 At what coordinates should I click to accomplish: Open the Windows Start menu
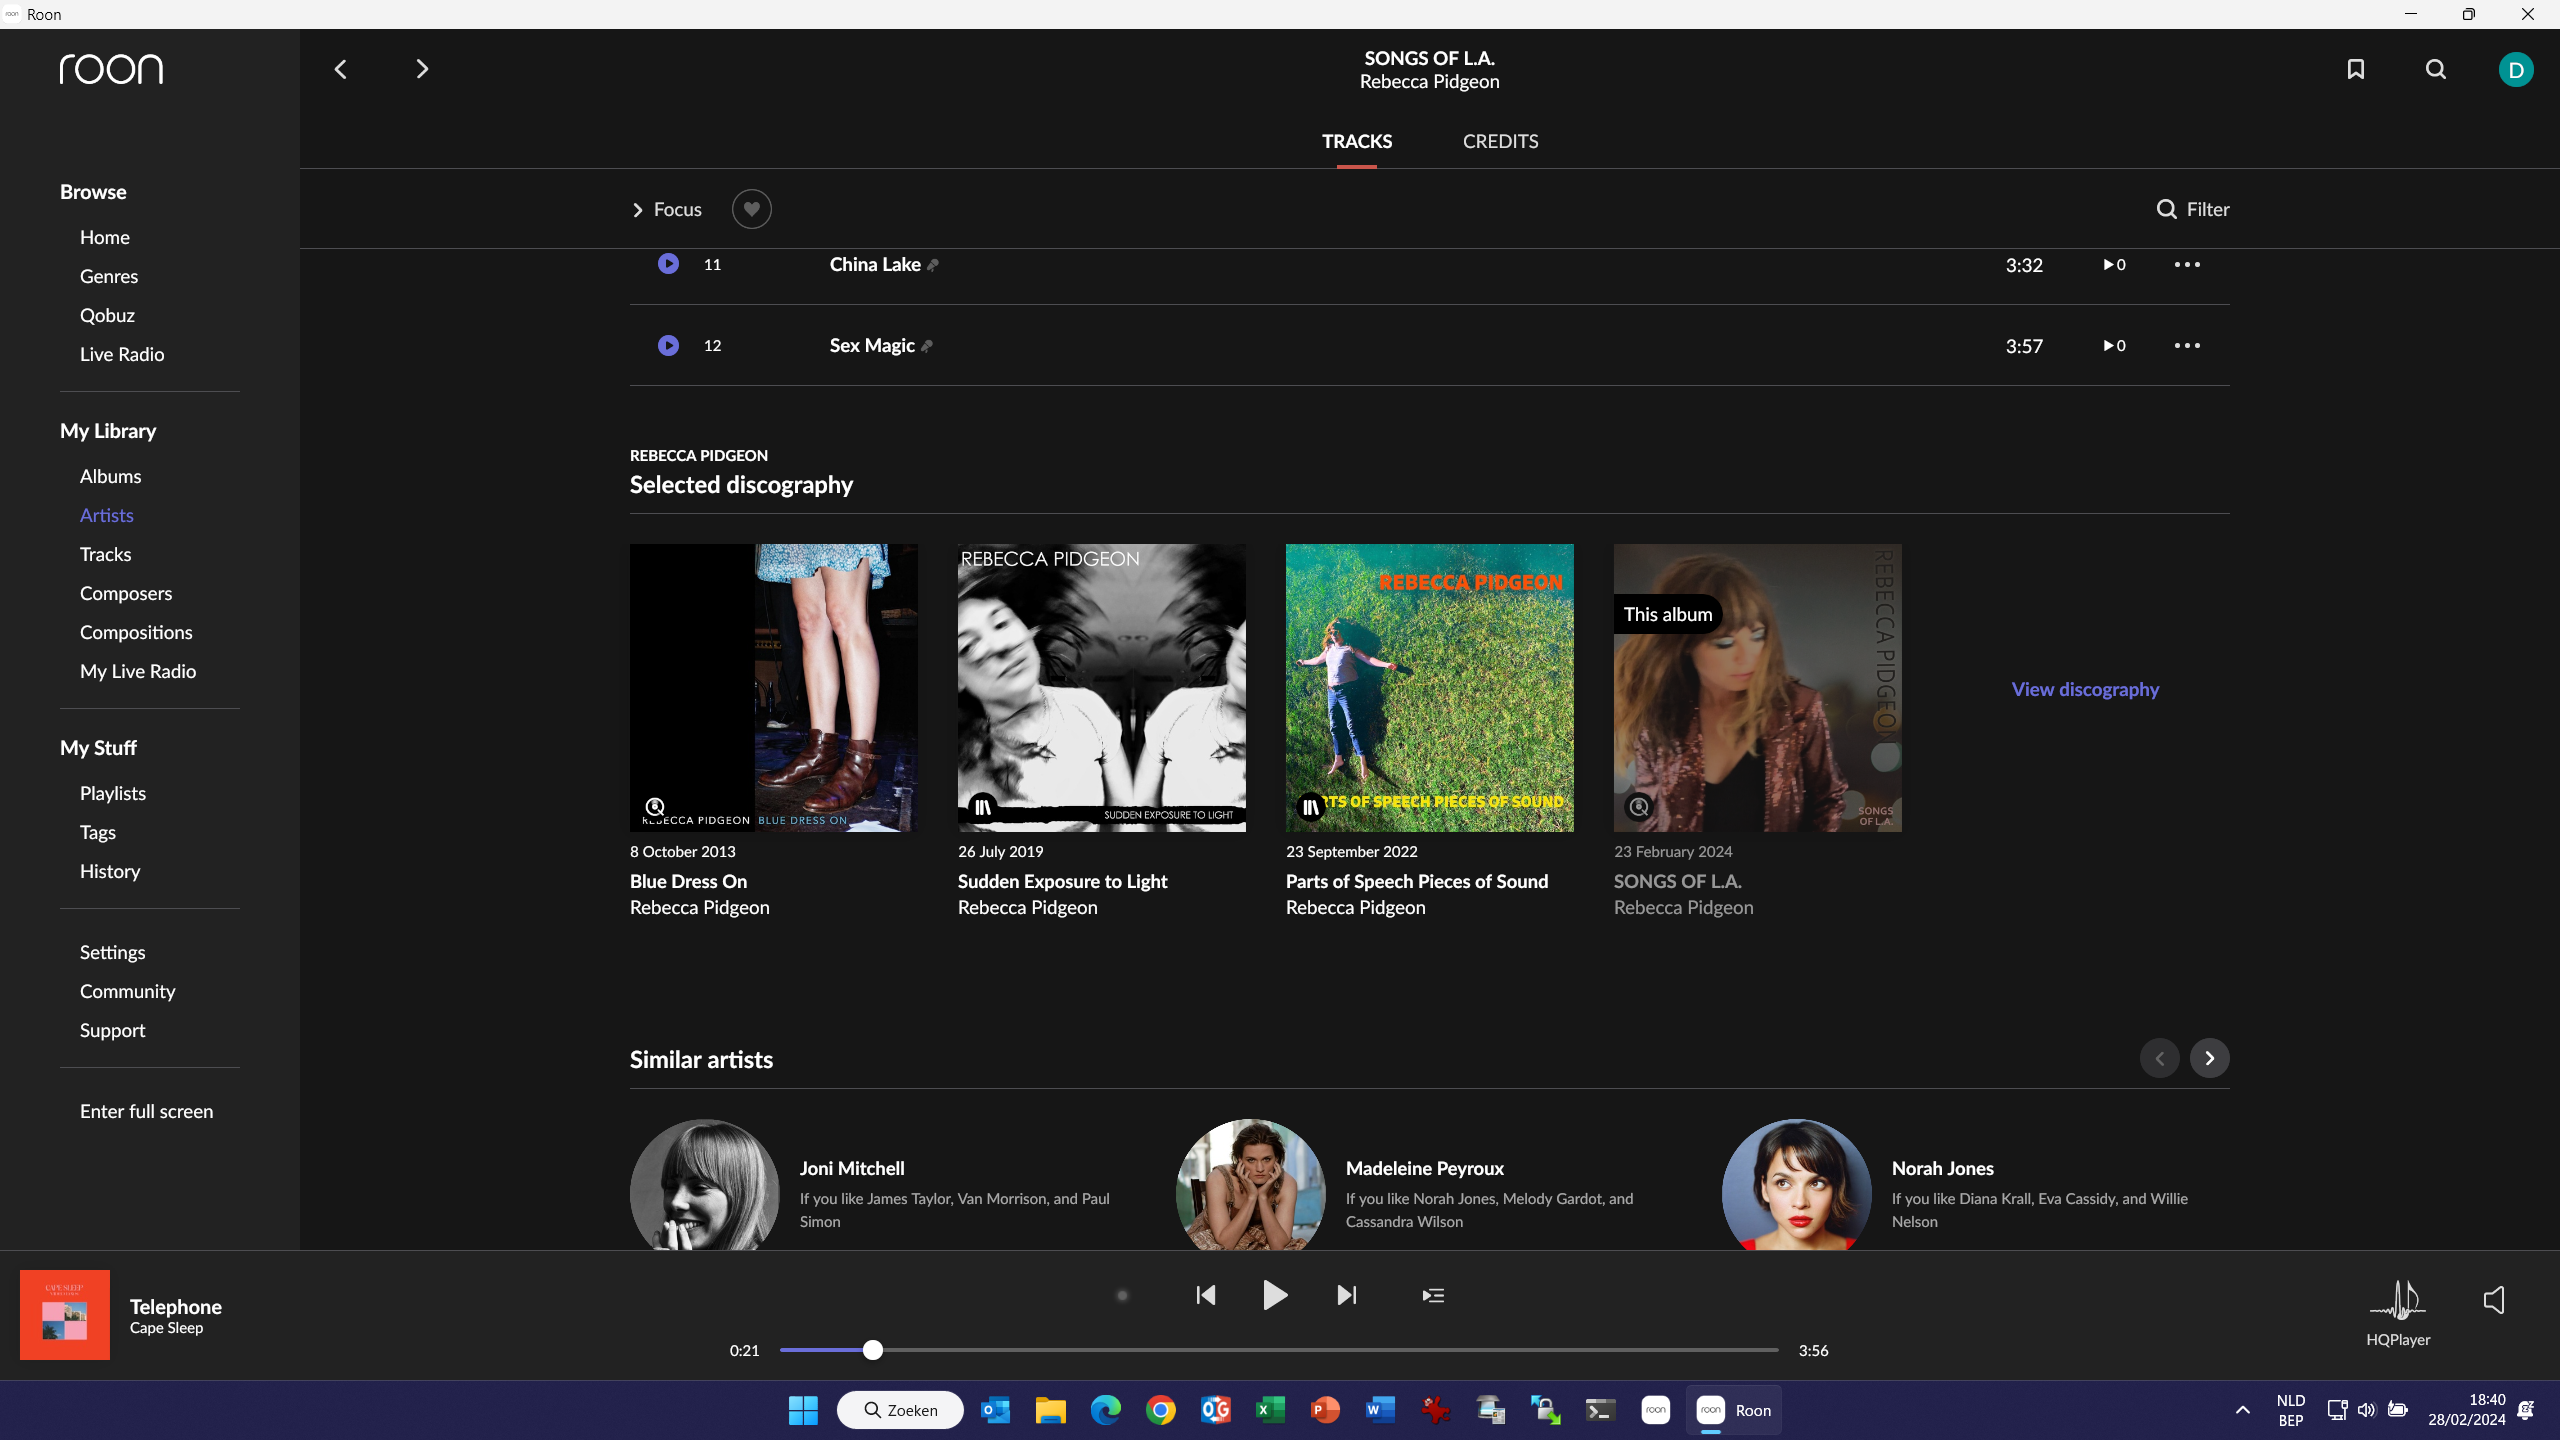pyautogui.click(x=803, y=1410)
